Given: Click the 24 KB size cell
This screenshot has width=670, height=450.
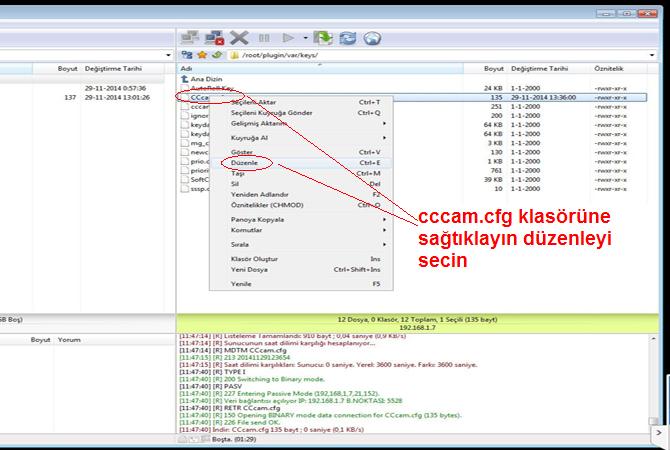Looking at the screenshot, I should coord(493,88).
